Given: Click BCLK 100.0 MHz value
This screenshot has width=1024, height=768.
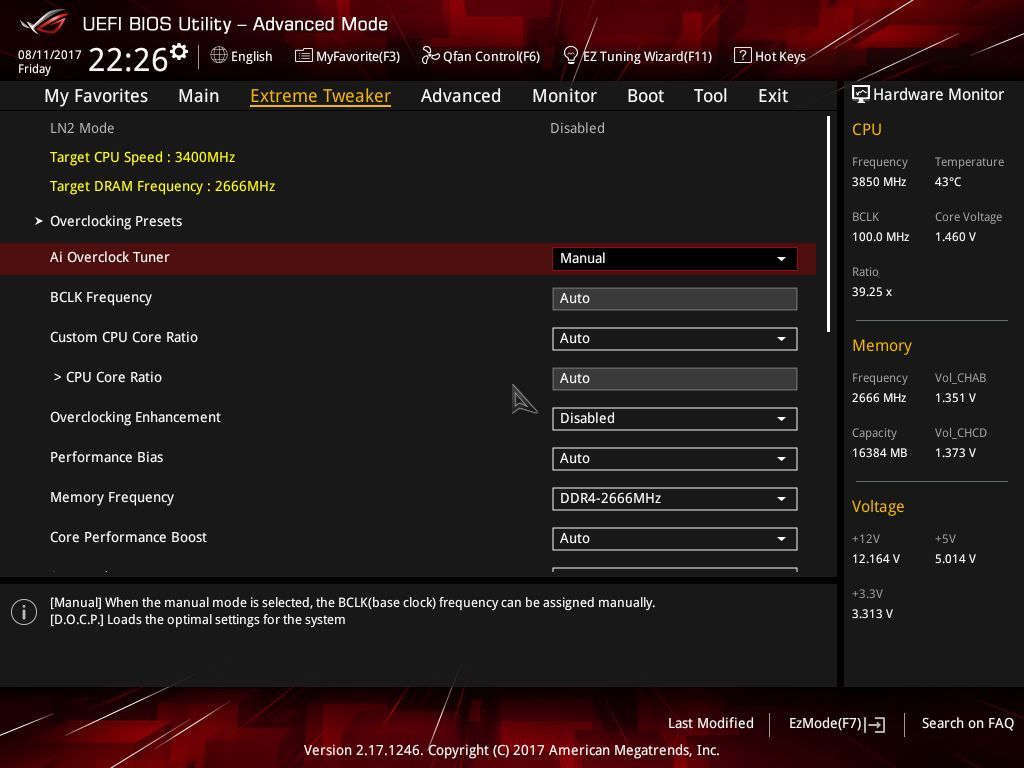Looking at the screenshot, I should (880, 236).
